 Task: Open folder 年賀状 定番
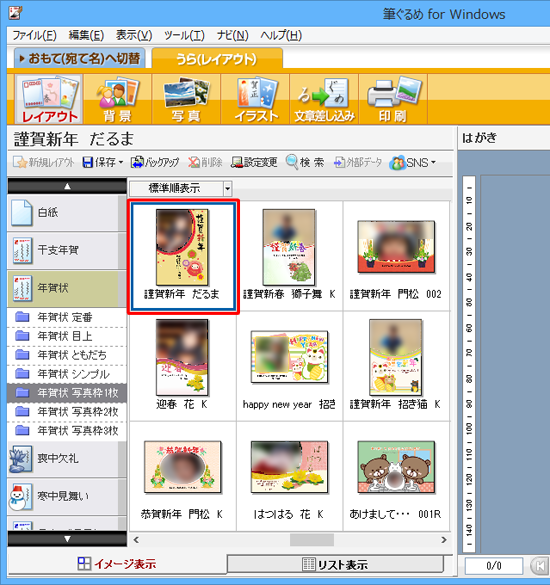point(67,317)
